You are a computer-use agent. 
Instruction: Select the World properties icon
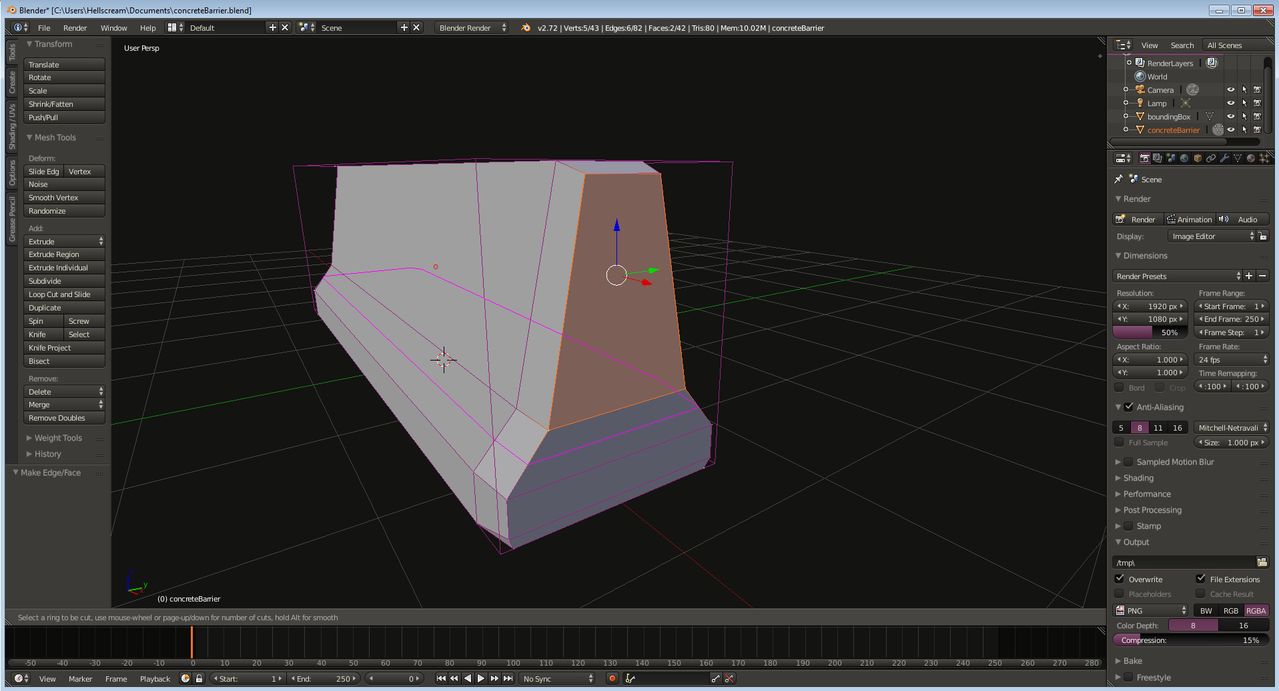point(1183,158)
